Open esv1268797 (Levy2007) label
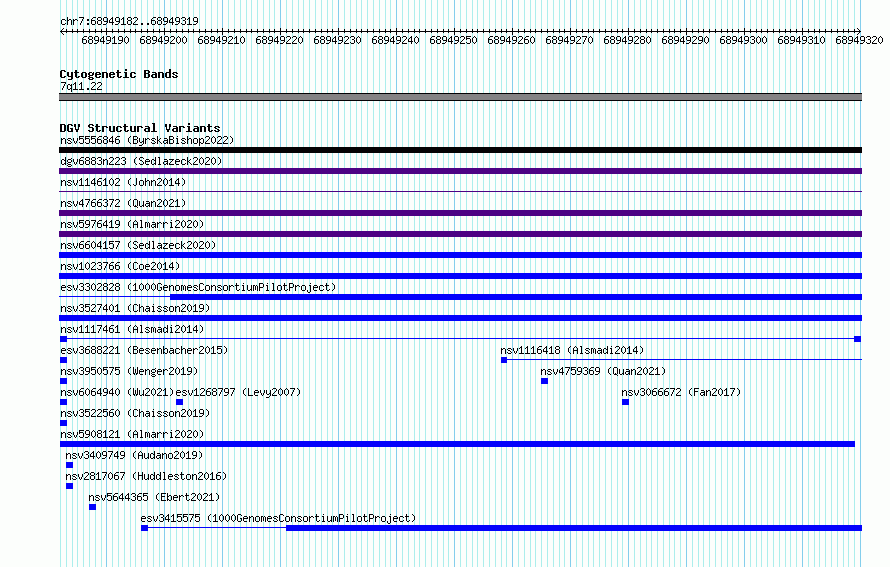 coord(238,392)
